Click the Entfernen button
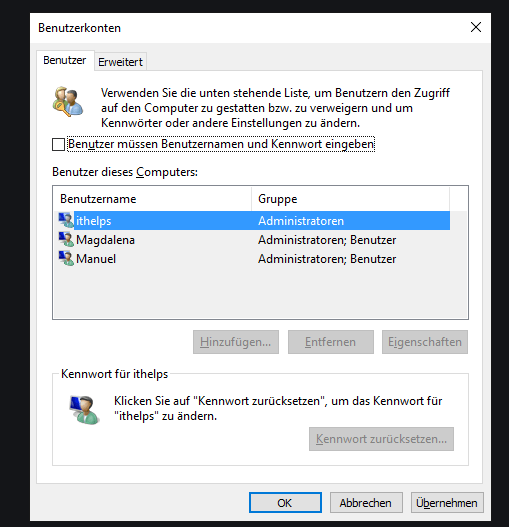Image resolution: width=509 pixels, height=527 pixels. coord(330,342)
